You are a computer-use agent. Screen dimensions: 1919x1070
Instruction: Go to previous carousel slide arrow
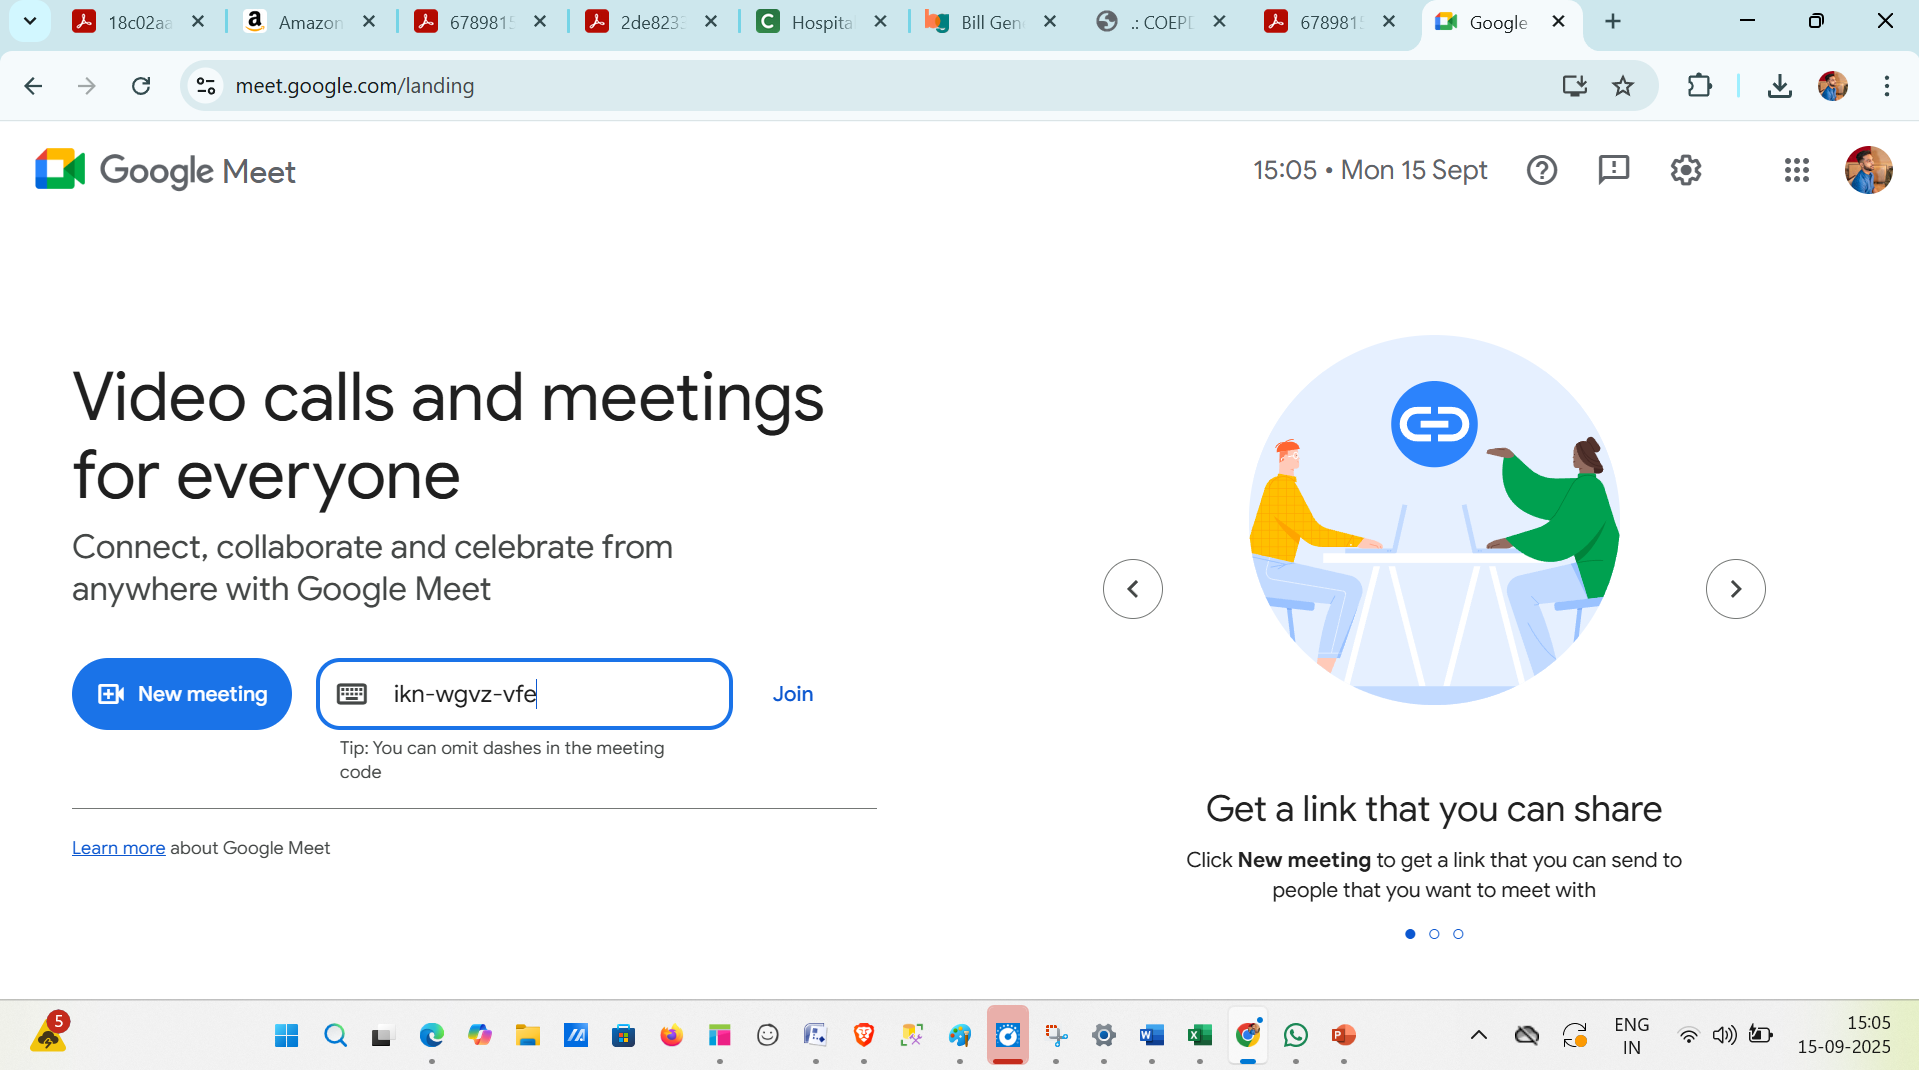coord(1132,589)
